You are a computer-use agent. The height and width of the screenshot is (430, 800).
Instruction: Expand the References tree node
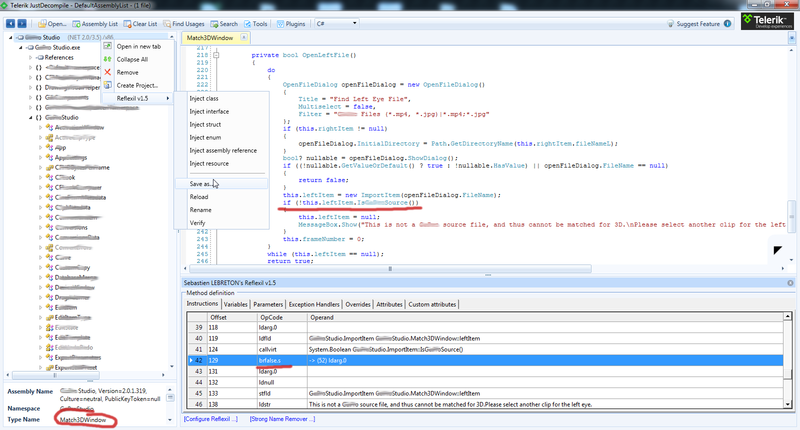(x=30, y=58)
